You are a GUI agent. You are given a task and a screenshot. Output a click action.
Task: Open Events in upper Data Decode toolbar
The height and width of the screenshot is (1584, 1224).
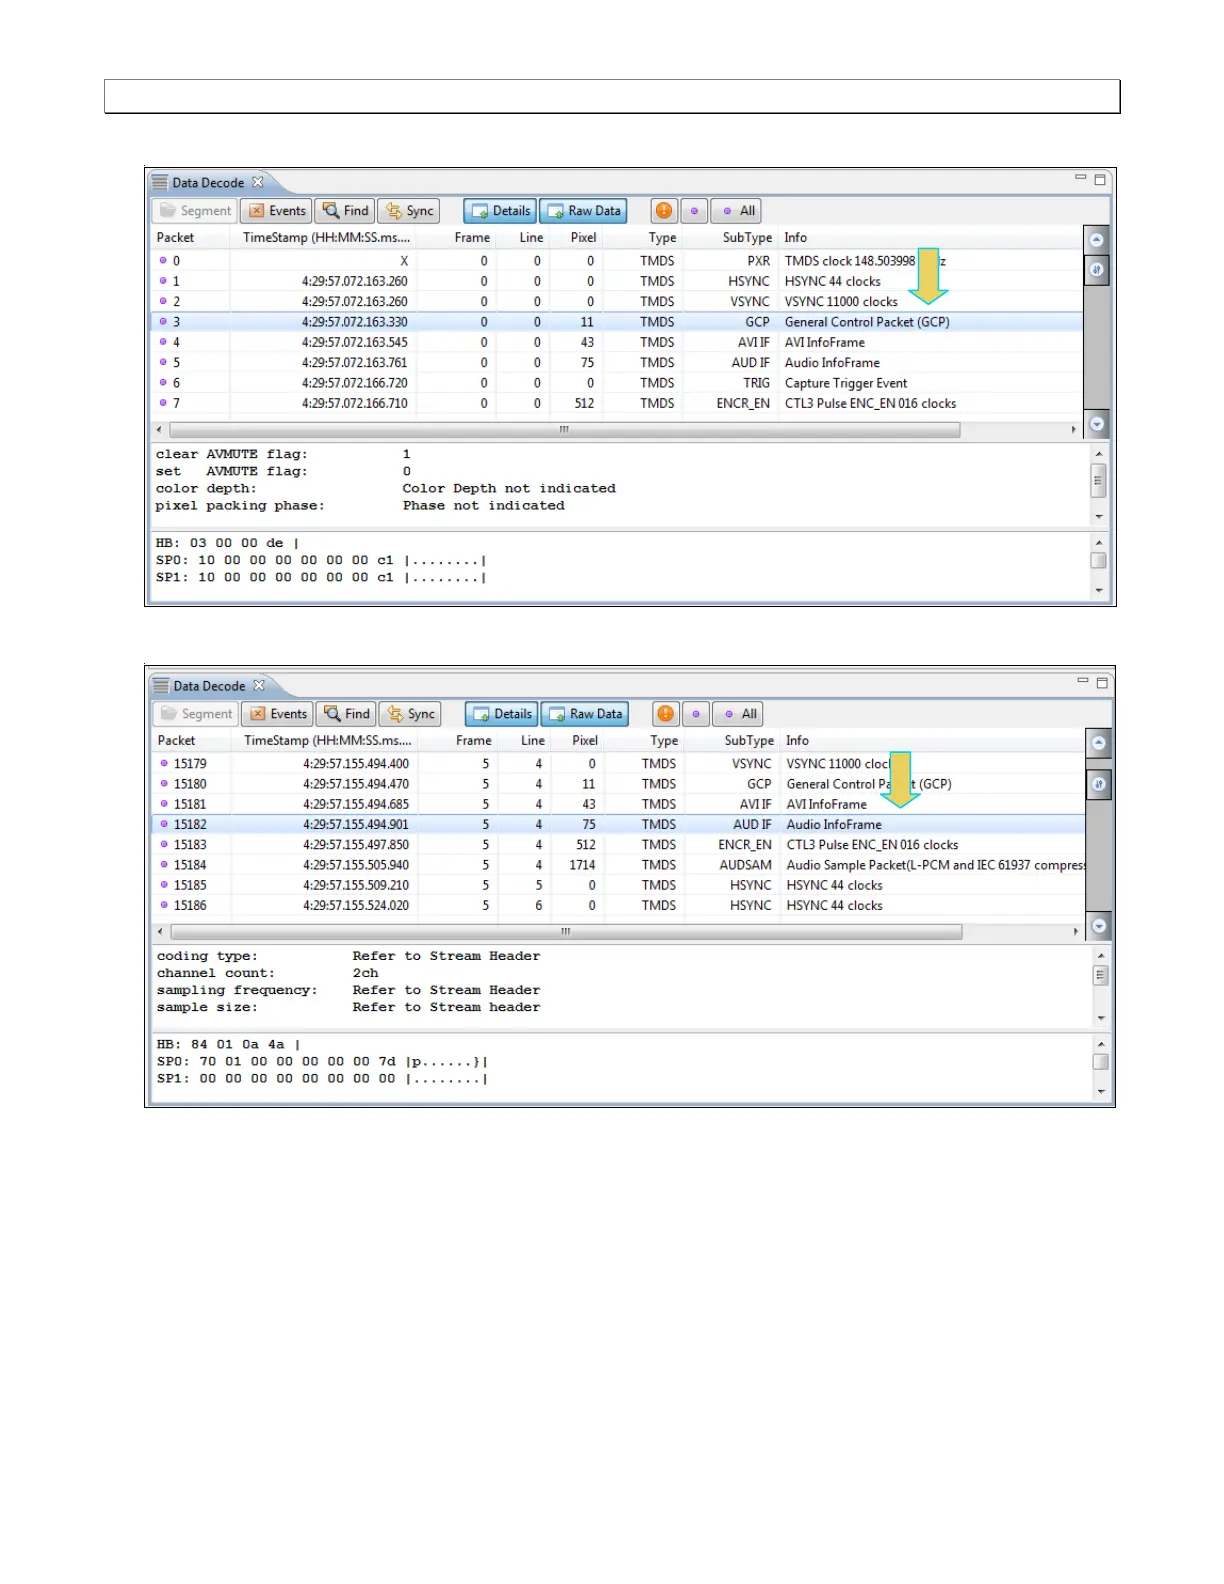[x=276, y=211]
